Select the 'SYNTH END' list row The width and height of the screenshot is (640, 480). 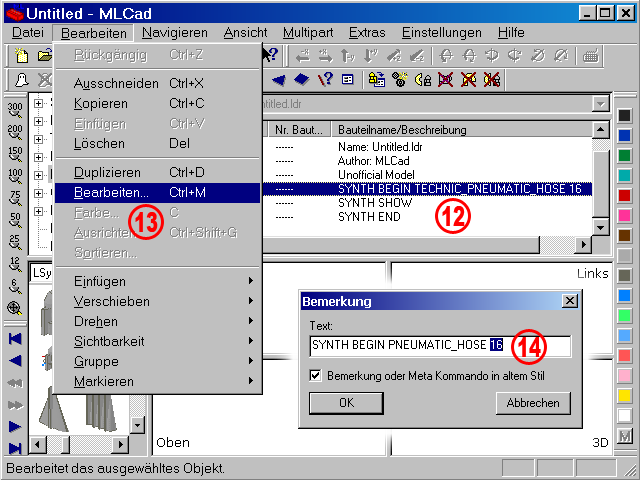click(427, 217)
